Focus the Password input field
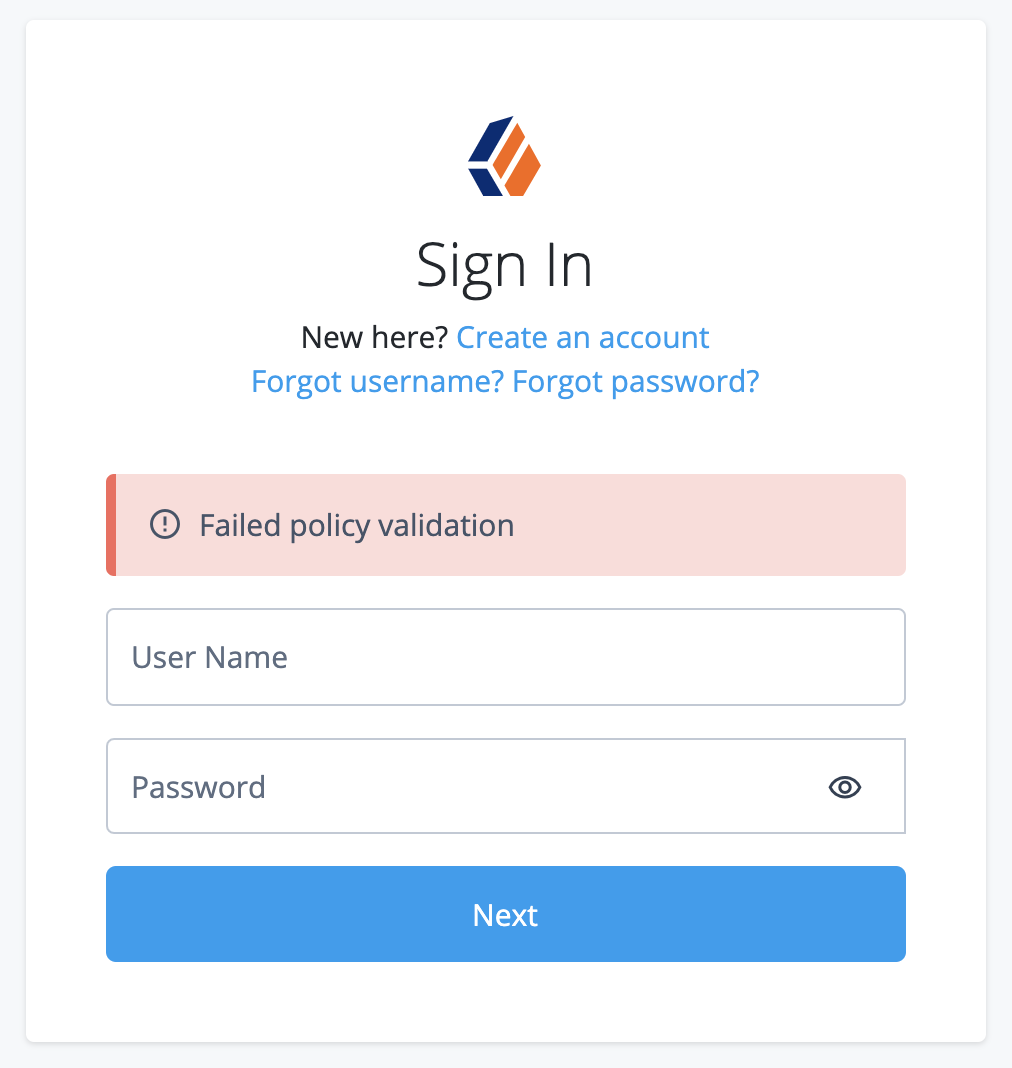 pyautogui.click(x=460, y=787)
